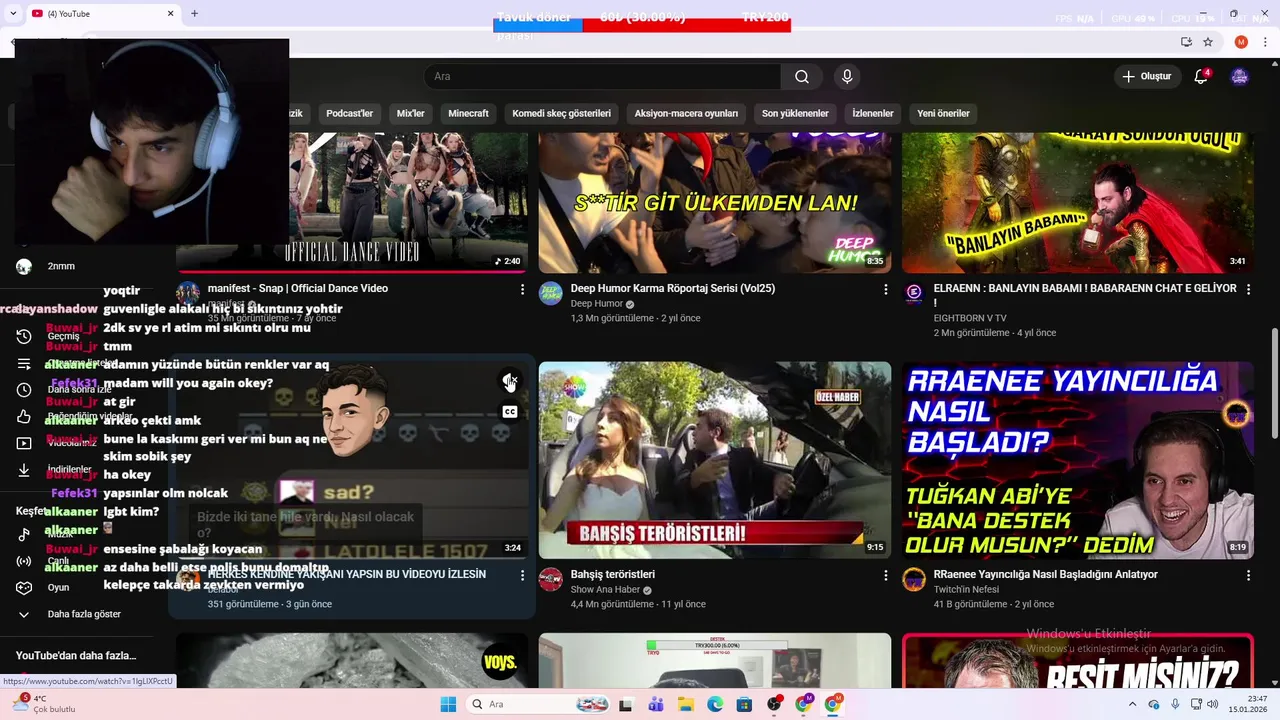This screenshot has width=1280, height=720.
Task: Click the Windows Start button
Action: tap(448, 704)
